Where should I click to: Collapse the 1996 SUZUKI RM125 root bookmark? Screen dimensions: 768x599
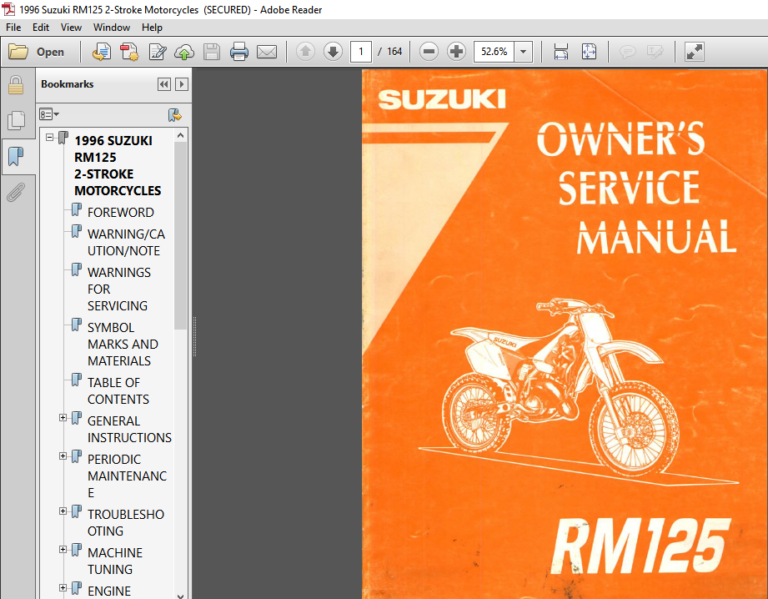pos(49,138)
